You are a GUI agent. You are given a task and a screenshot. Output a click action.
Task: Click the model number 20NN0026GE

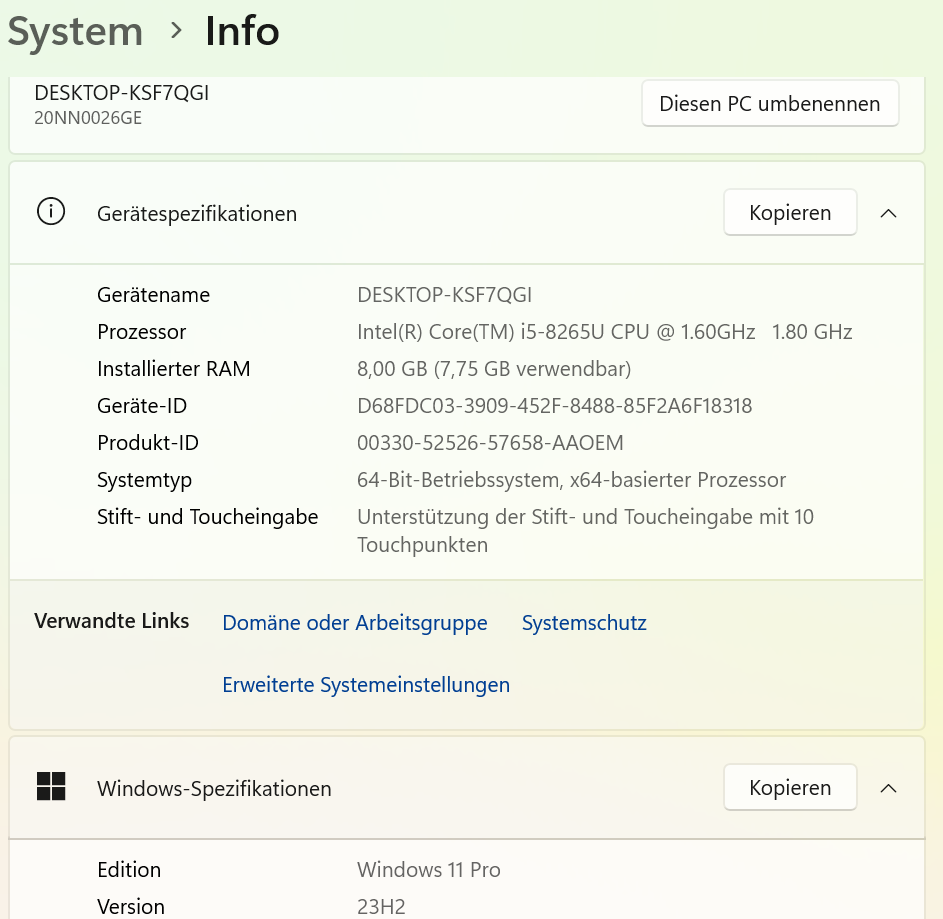point(88,118)
